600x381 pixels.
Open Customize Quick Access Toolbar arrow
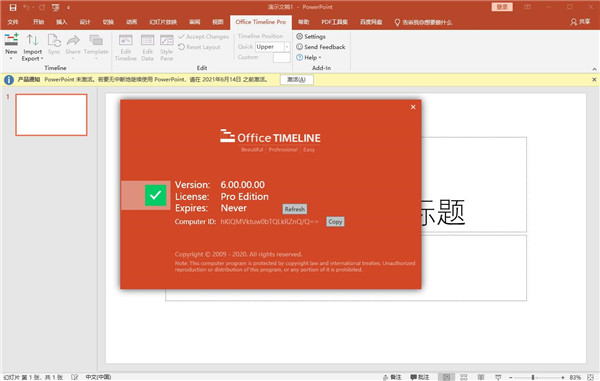(x=68, y=7)
